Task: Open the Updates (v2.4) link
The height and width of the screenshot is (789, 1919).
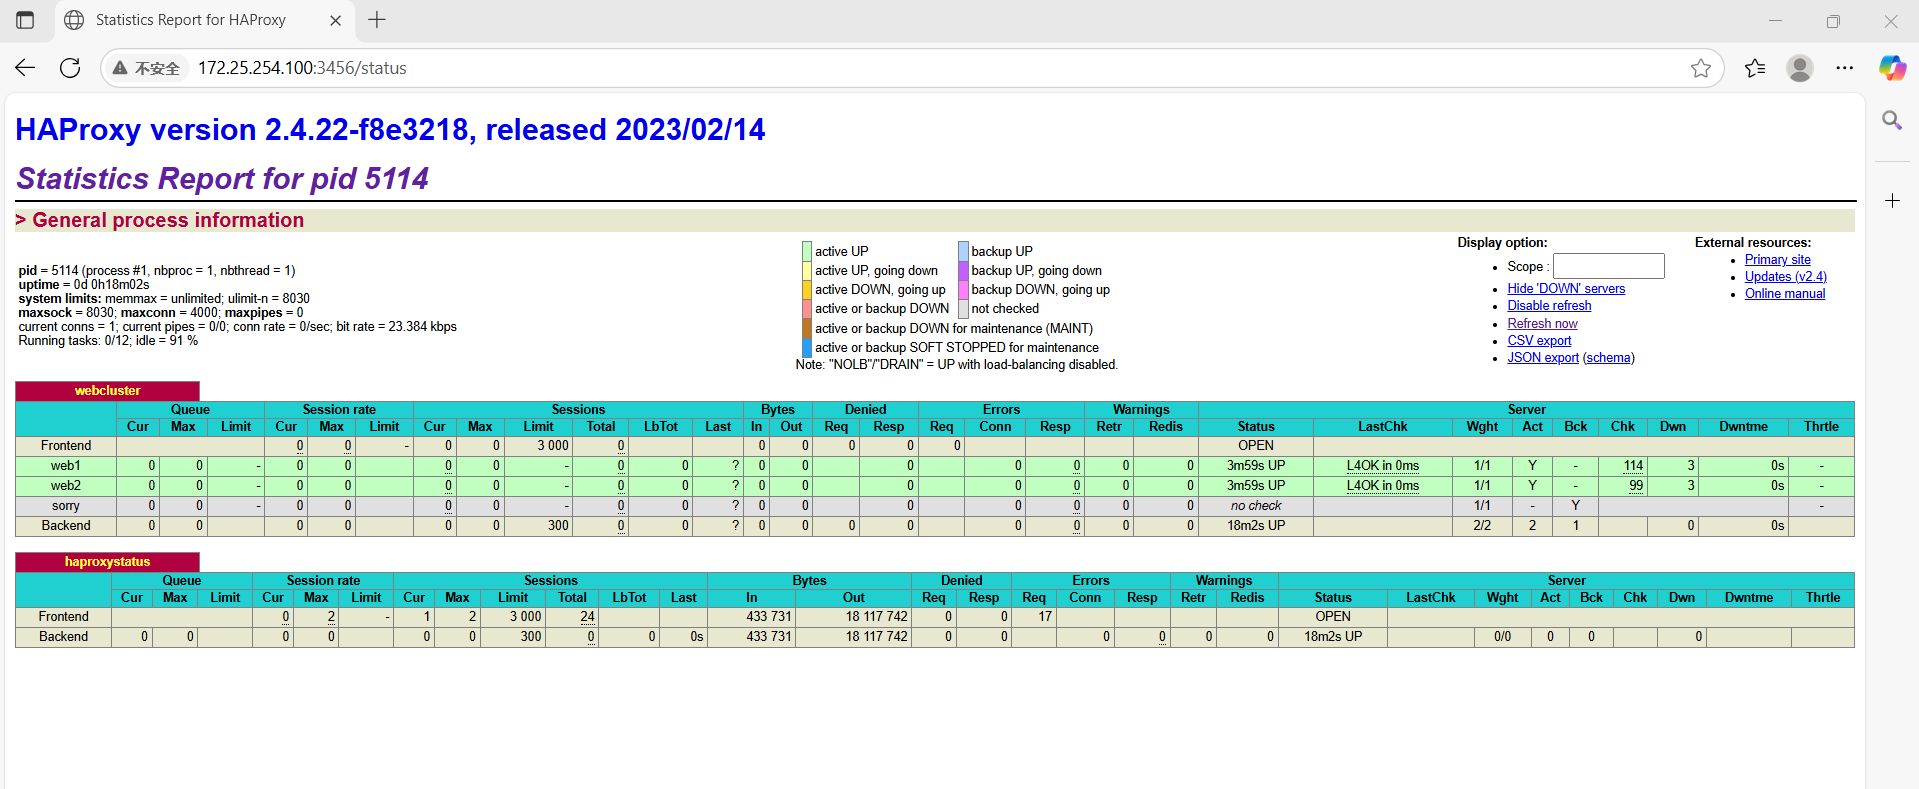Action: [1785, 277]
